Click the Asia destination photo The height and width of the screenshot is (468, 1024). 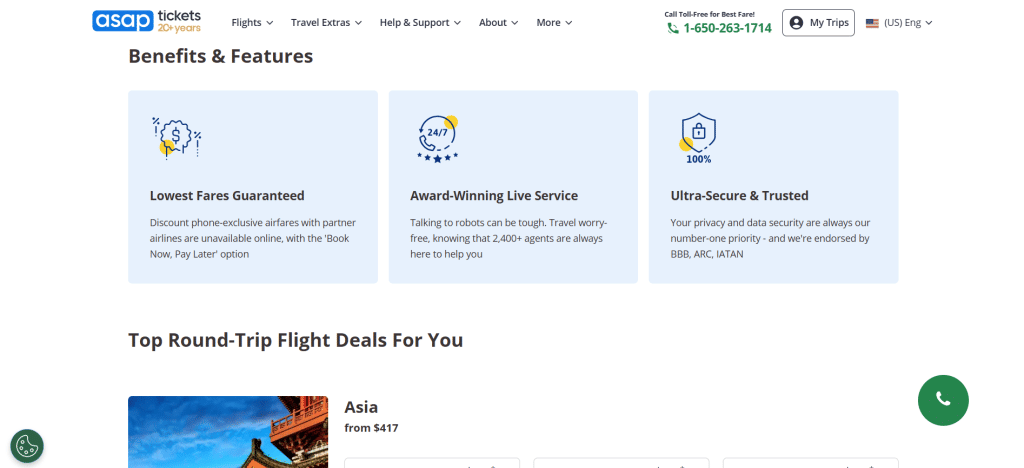pyautogui.click(x=228, y=432)
